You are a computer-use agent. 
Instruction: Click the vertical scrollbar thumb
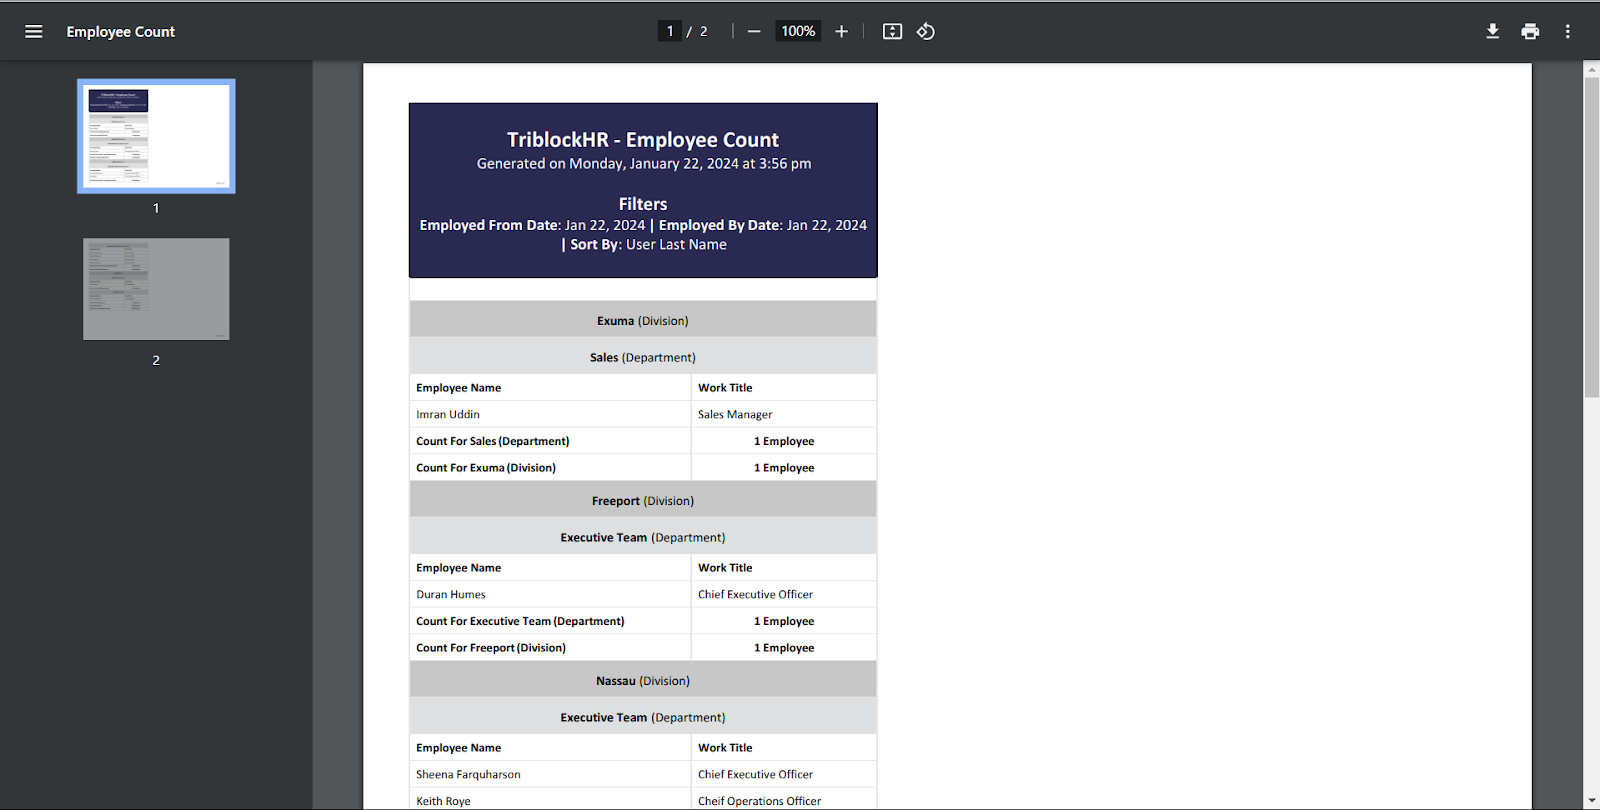pos(1592,237)
